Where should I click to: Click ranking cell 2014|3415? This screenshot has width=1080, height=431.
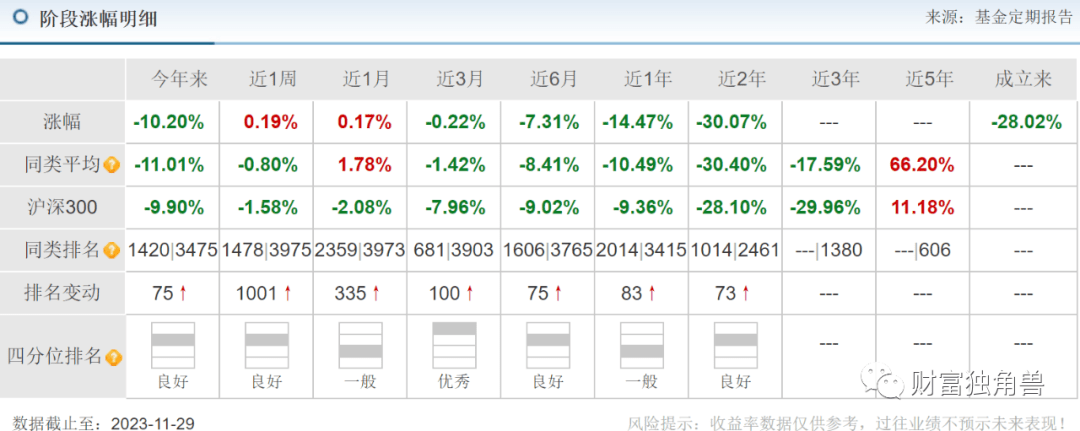[642, 251]
